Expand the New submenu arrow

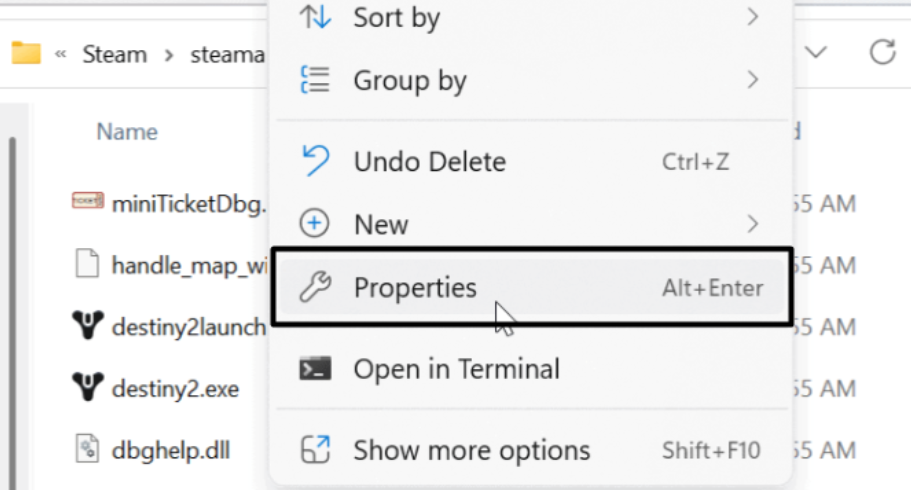tap(752, 224)
